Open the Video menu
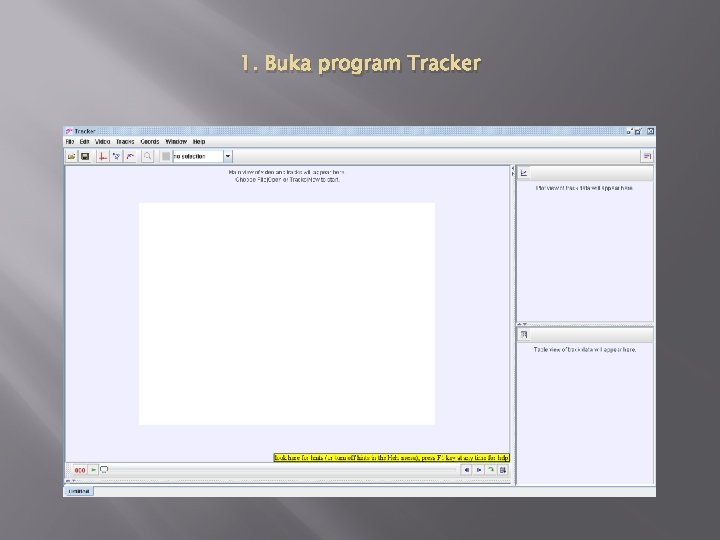The width and height of the screenshot is (720, 540). click(x=102, y=142)
